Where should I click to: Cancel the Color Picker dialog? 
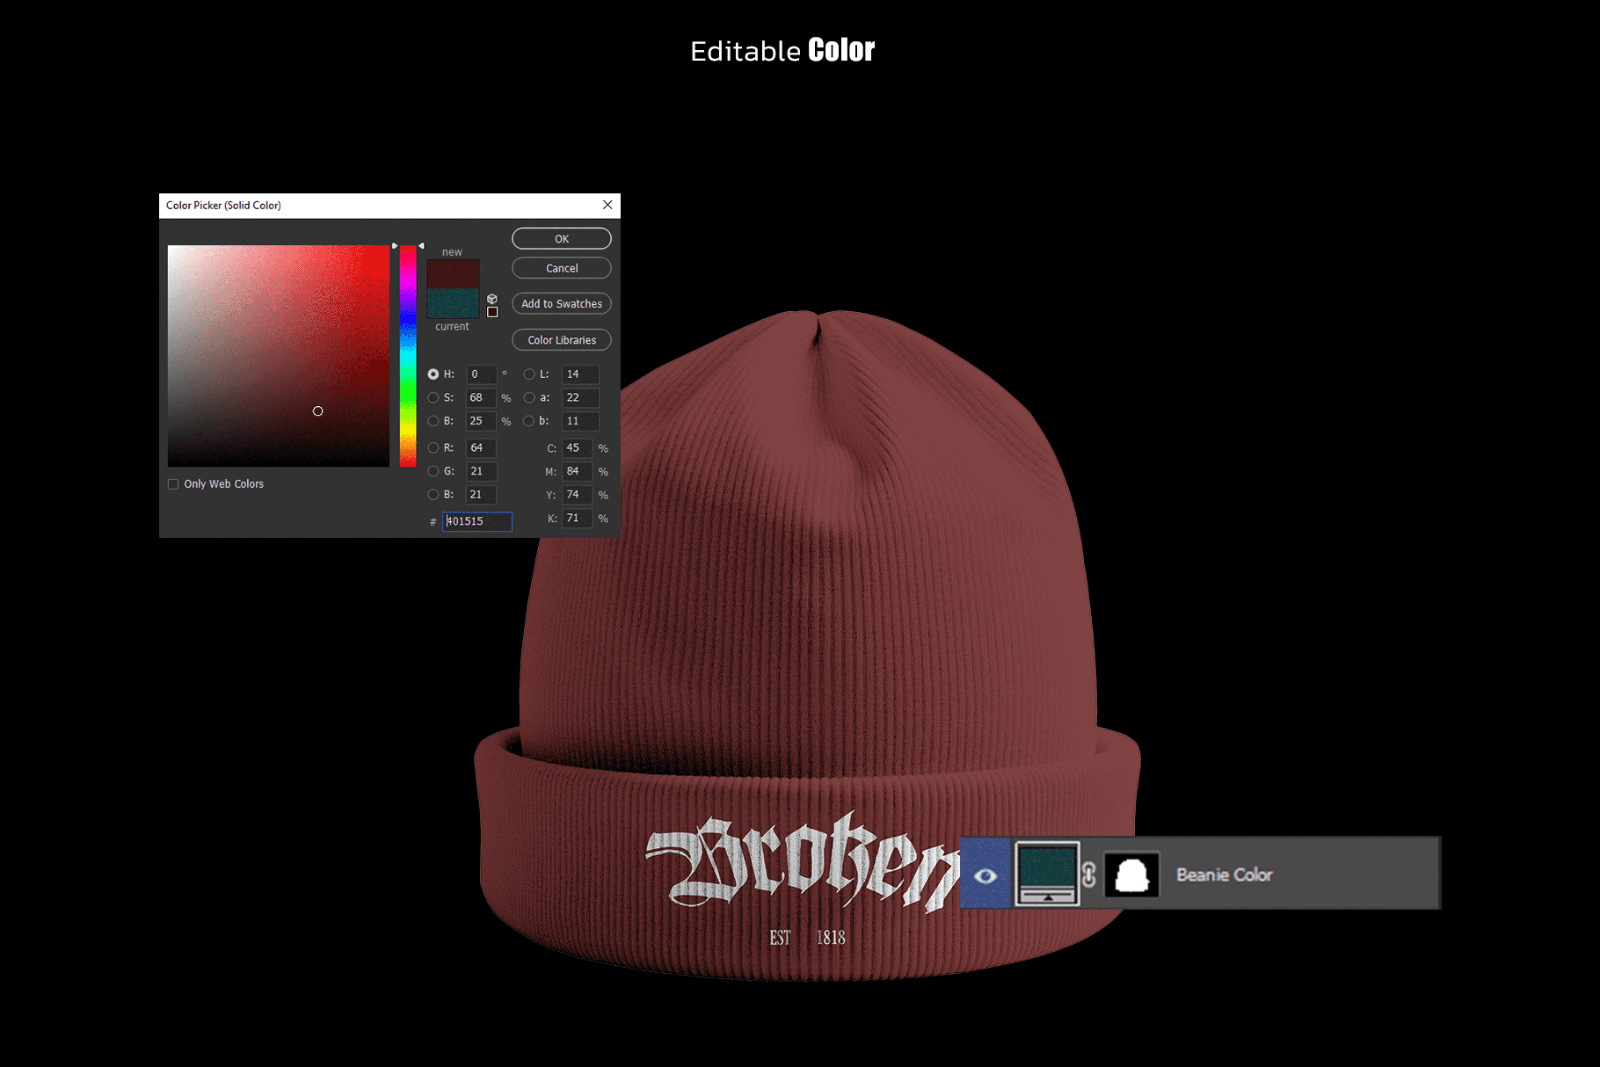[x=561, y=268]
